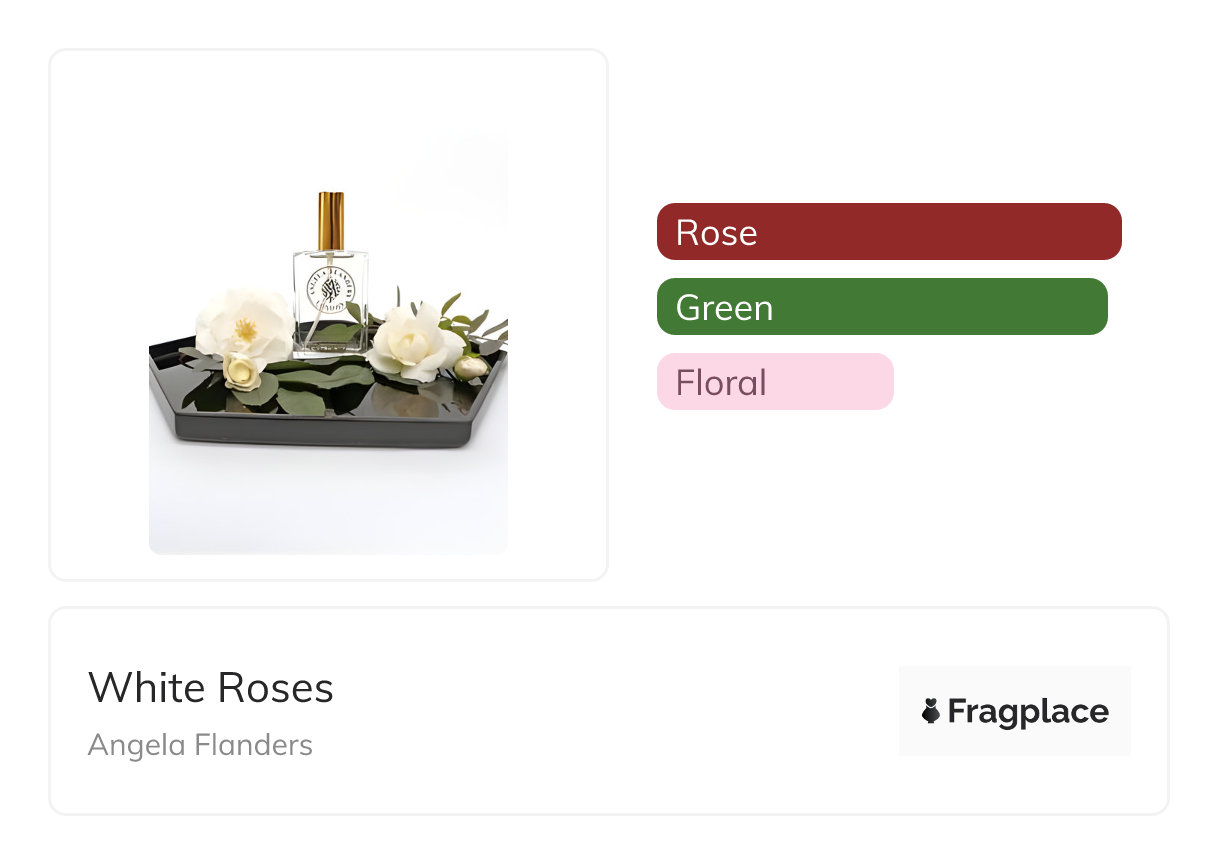The width and height of the screenshot is (1218, 864).
Task: Click the gold cap of the bottle
Action: pos(331,220)
